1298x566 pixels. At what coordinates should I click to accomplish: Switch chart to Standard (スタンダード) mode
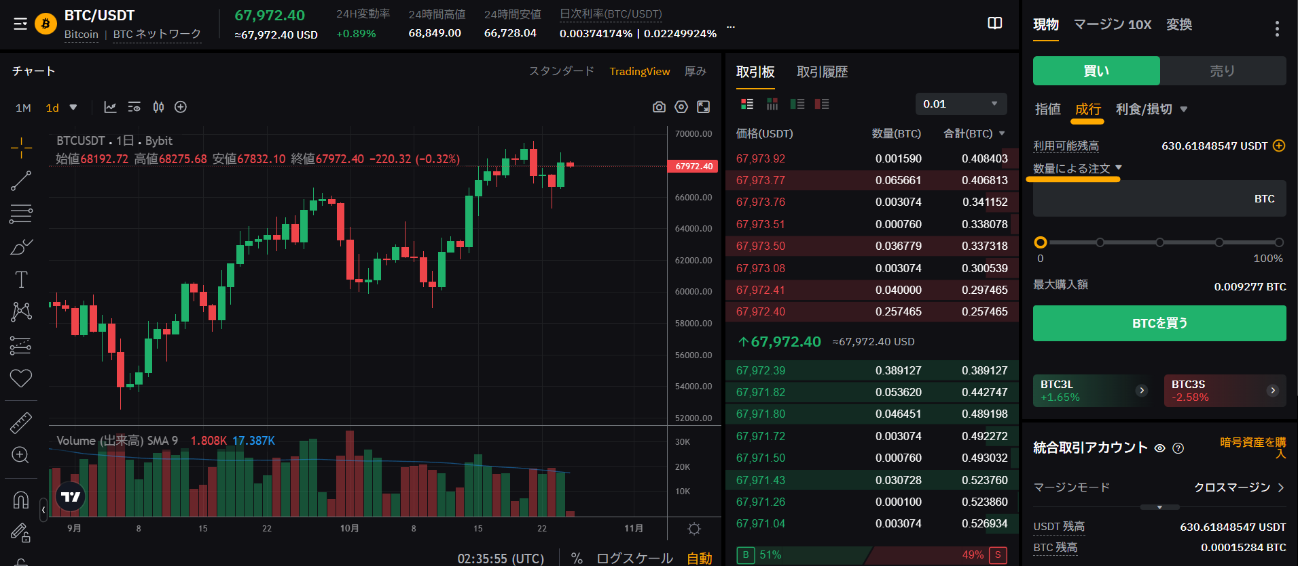coord(561,71)
